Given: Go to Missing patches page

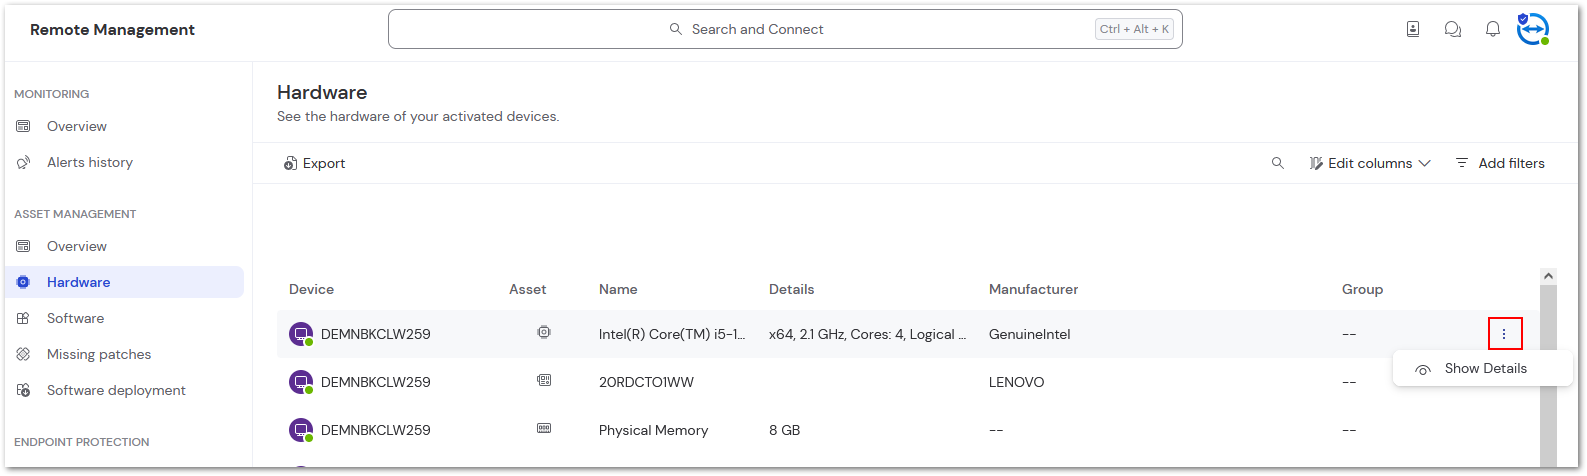Looking at the screenshot, I should click(x=98, y=354).
